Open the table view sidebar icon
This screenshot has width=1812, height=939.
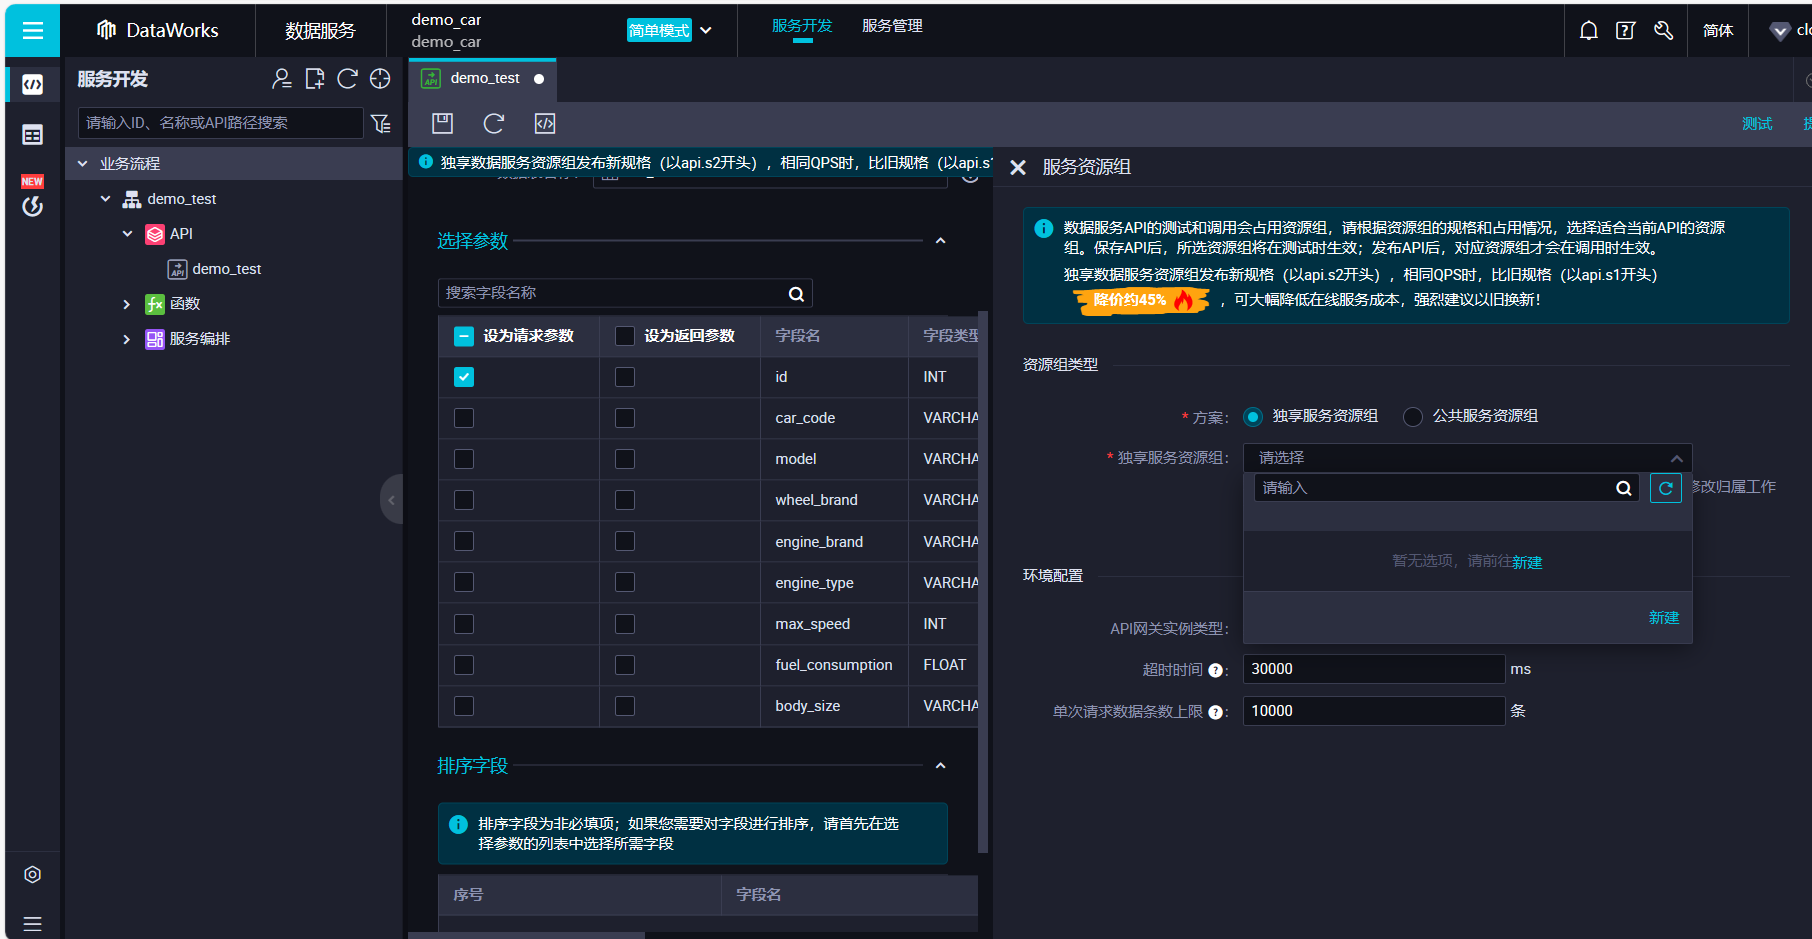33,135
